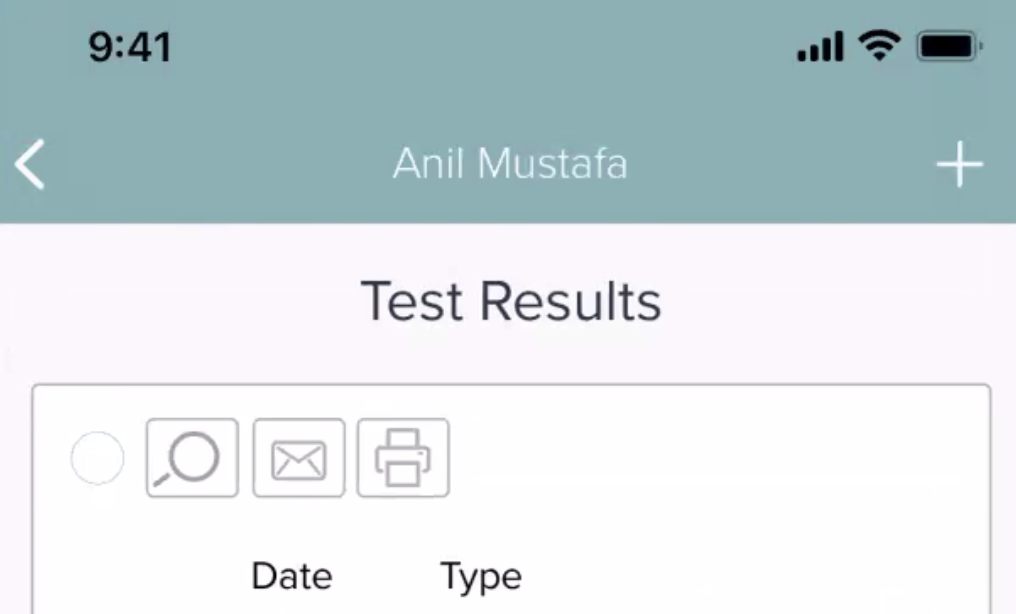
Task: Preview the test result with the magnifier button
Action: pos(192,458)
